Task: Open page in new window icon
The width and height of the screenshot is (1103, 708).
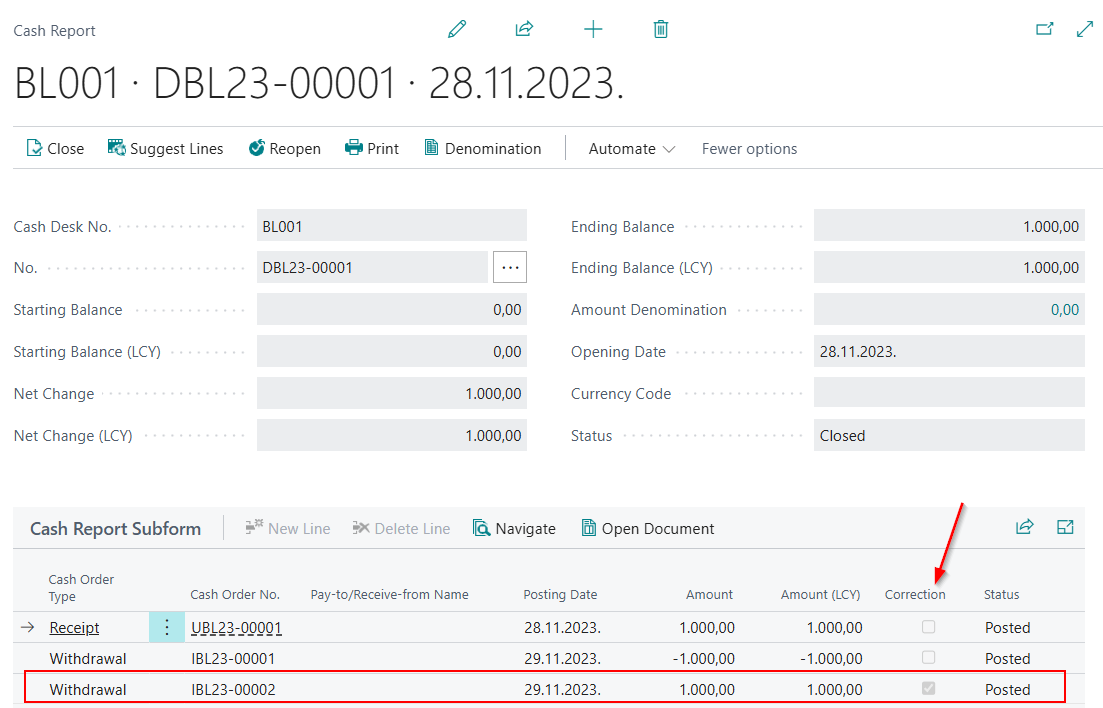Action: tap(1045, 29)
